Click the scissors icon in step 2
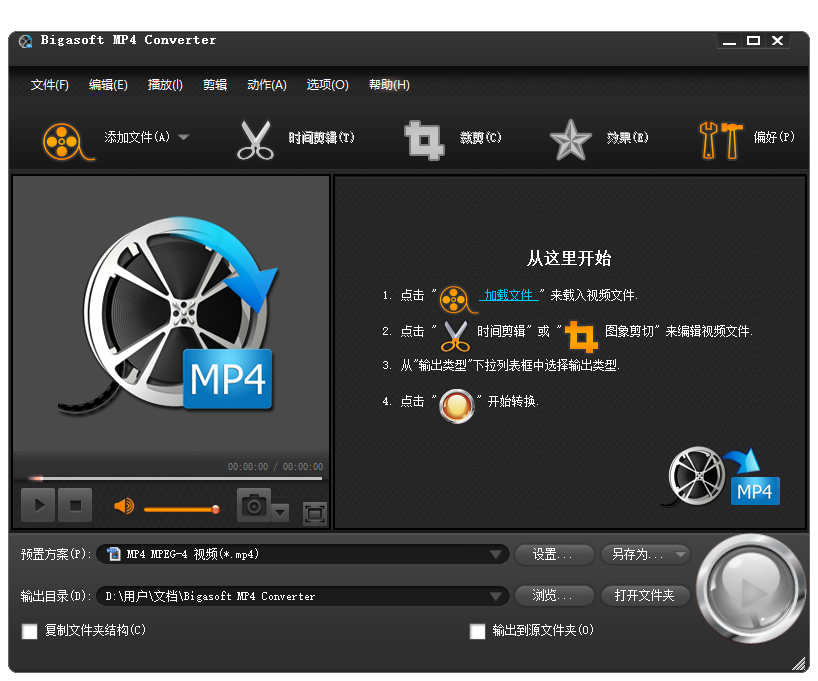Image resolution: width=818 pixels, height=681 pixels. [455, 336]
